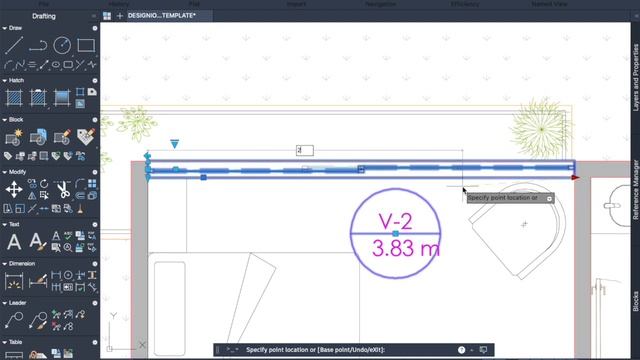
Task: Click the V-2 block center grip
Action: click(x=396, y=233)
